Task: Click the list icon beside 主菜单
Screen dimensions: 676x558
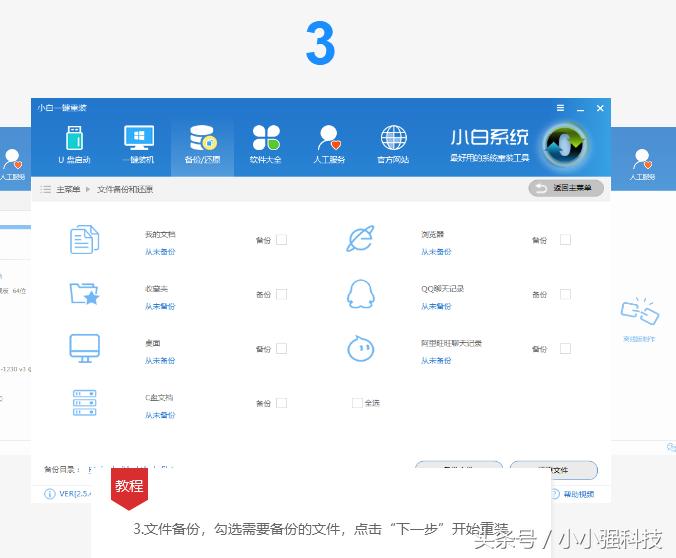Action: coord(46,189)
